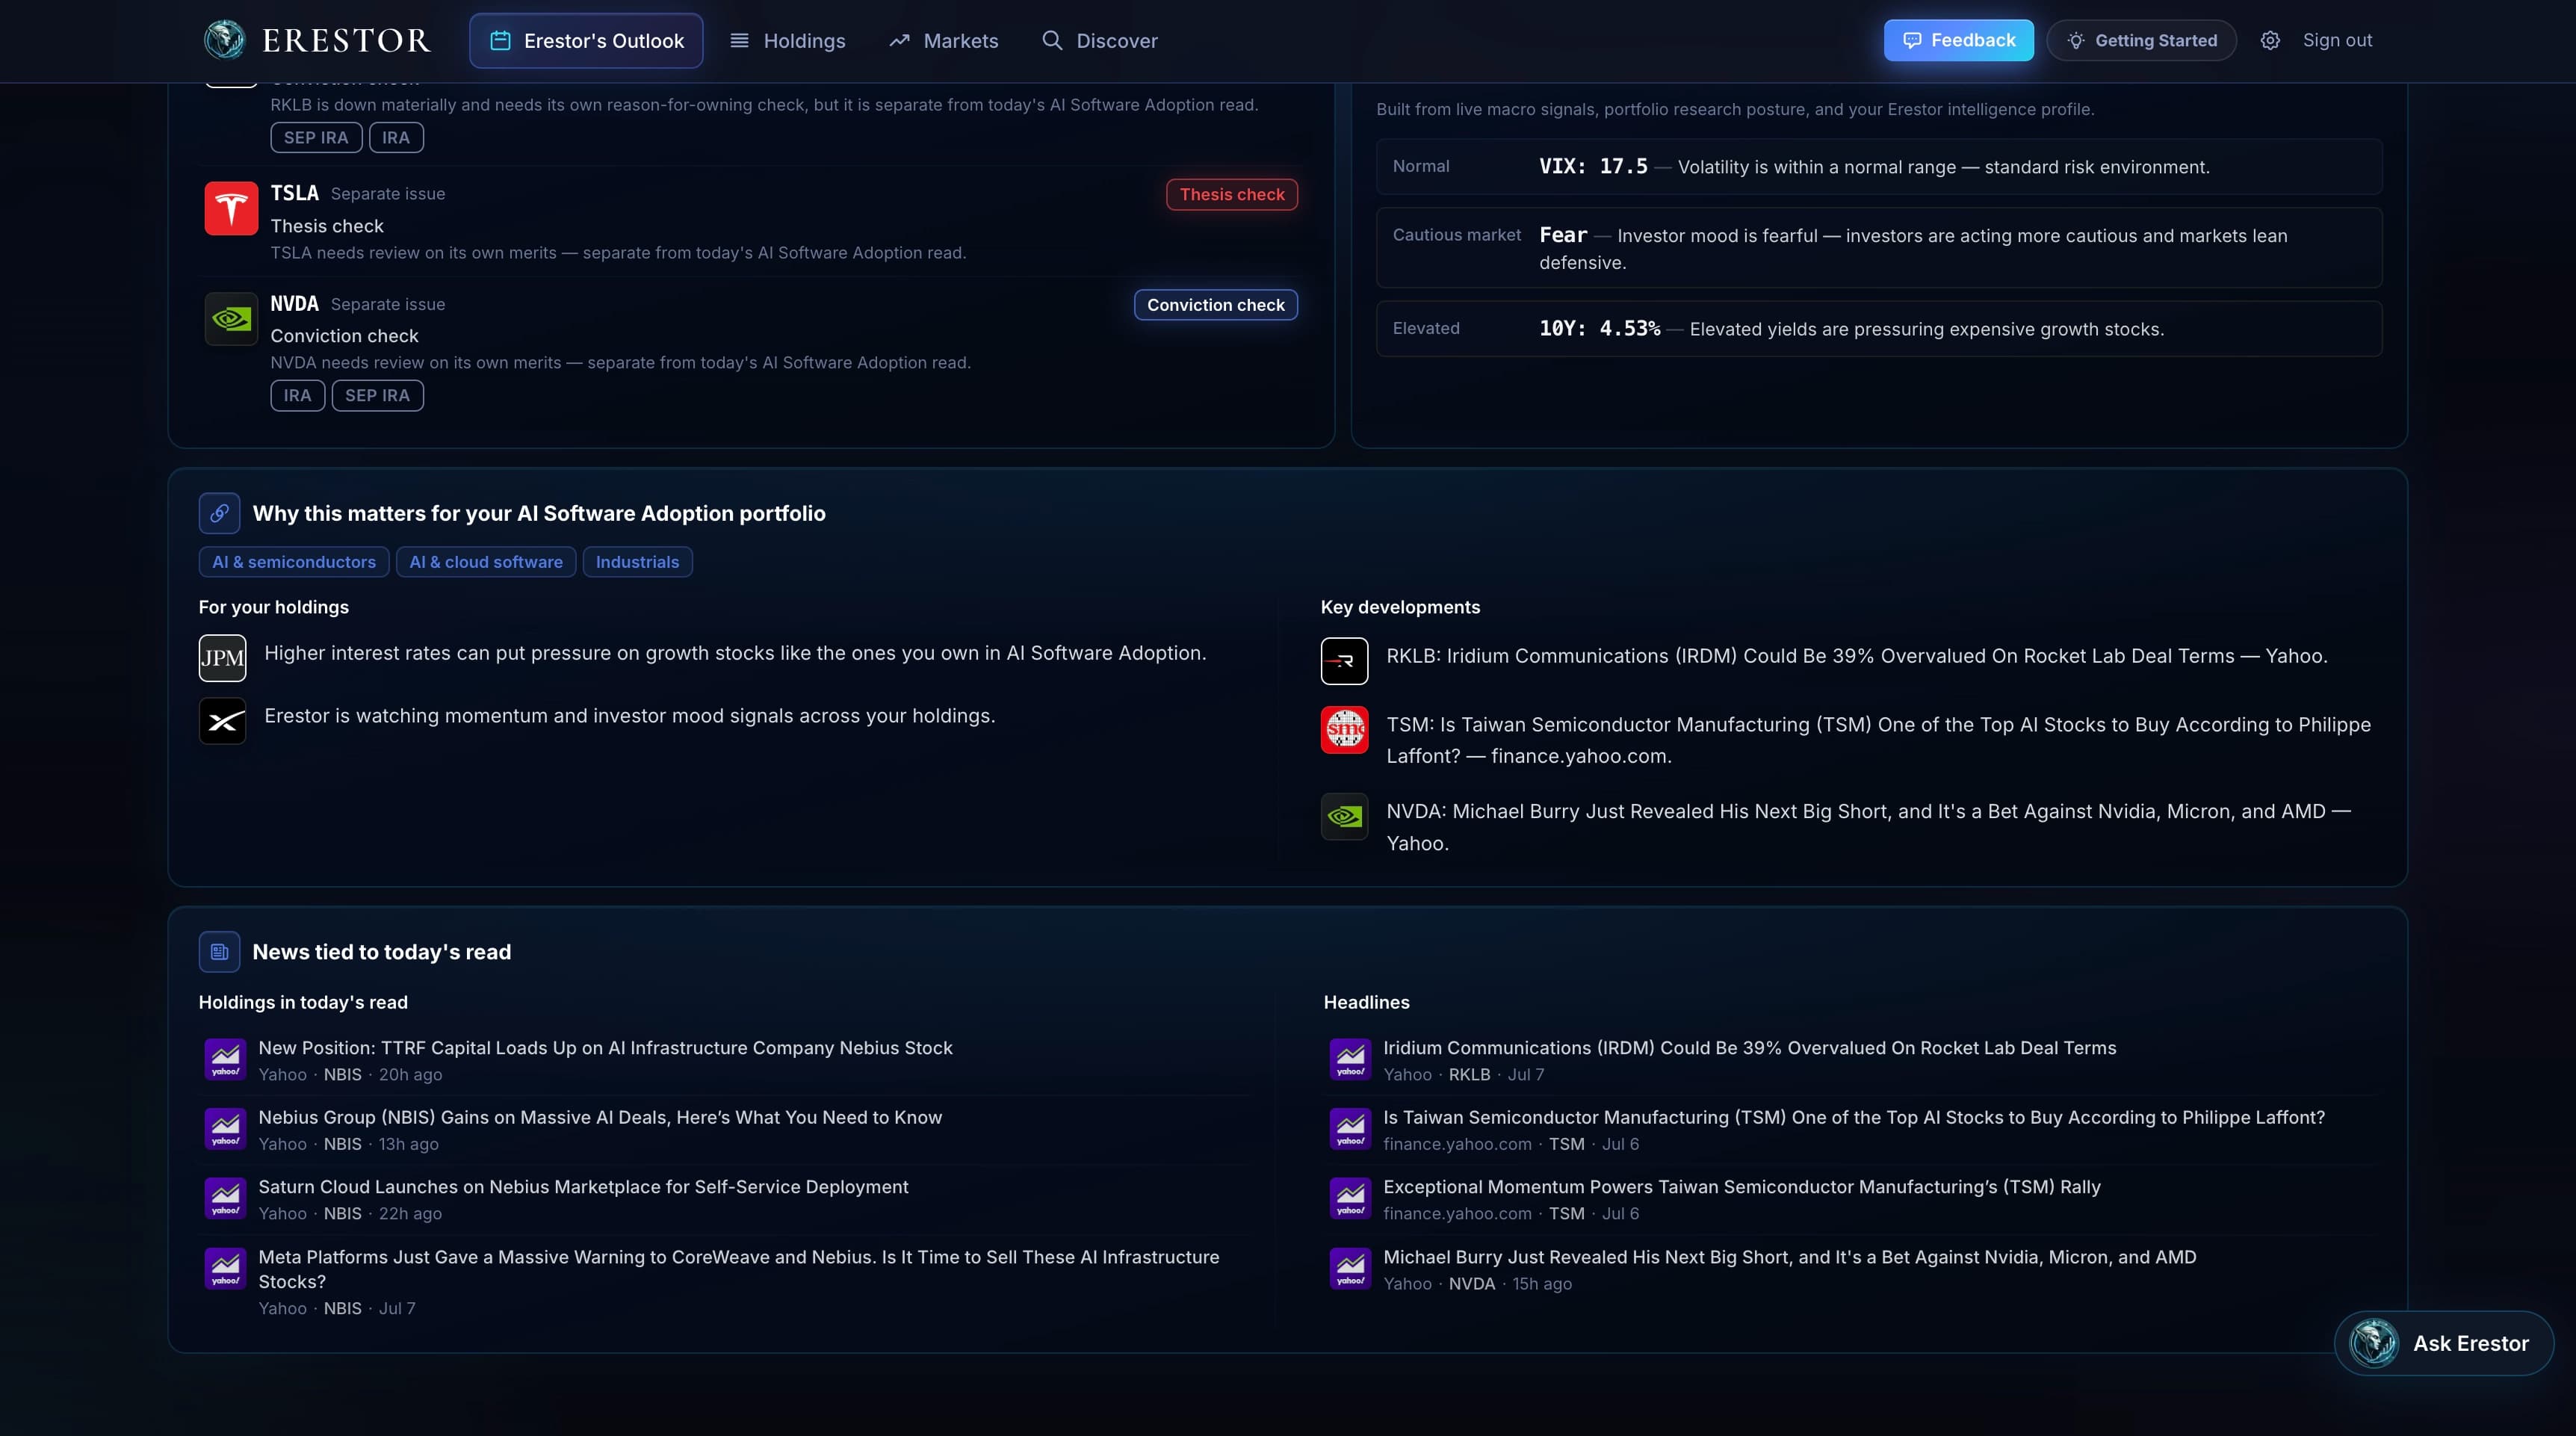Click Yahoo icon beside Iridium Communications headline

(x=1350, y=1059)
